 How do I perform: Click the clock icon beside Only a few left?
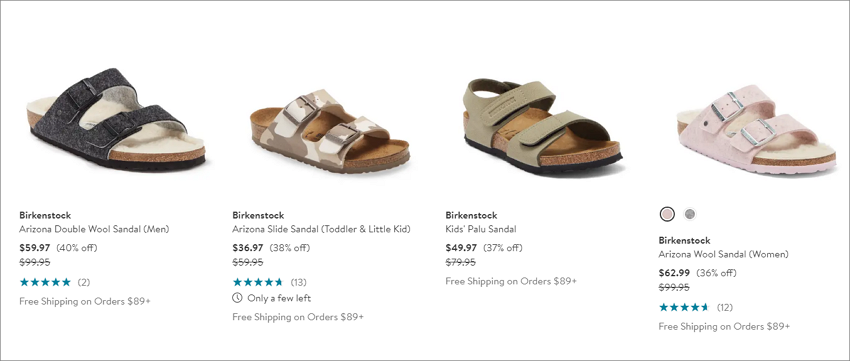237,298
